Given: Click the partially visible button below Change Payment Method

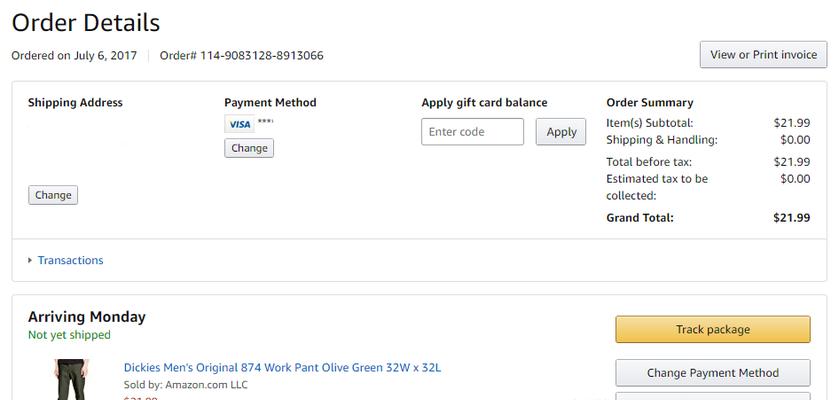Looking at the screenshot, I should click(713, 397).
